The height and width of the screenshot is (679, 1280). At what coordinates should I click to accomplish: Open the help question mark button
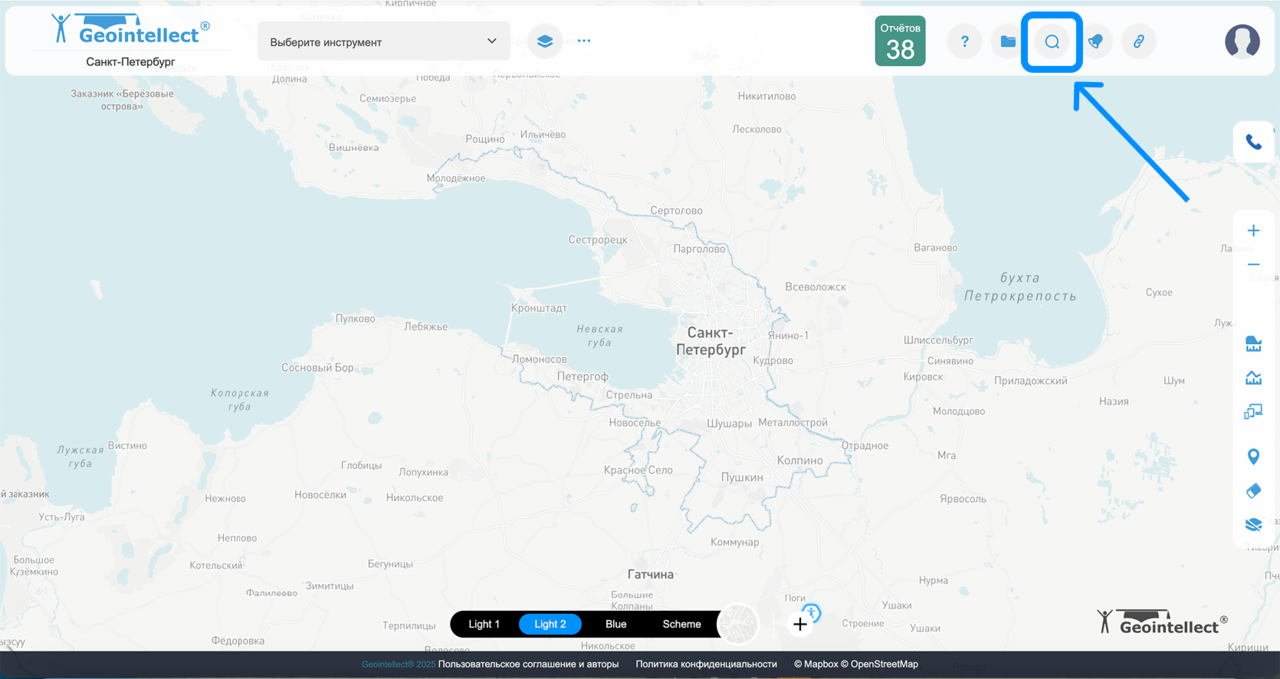click(x=964, y=42)
